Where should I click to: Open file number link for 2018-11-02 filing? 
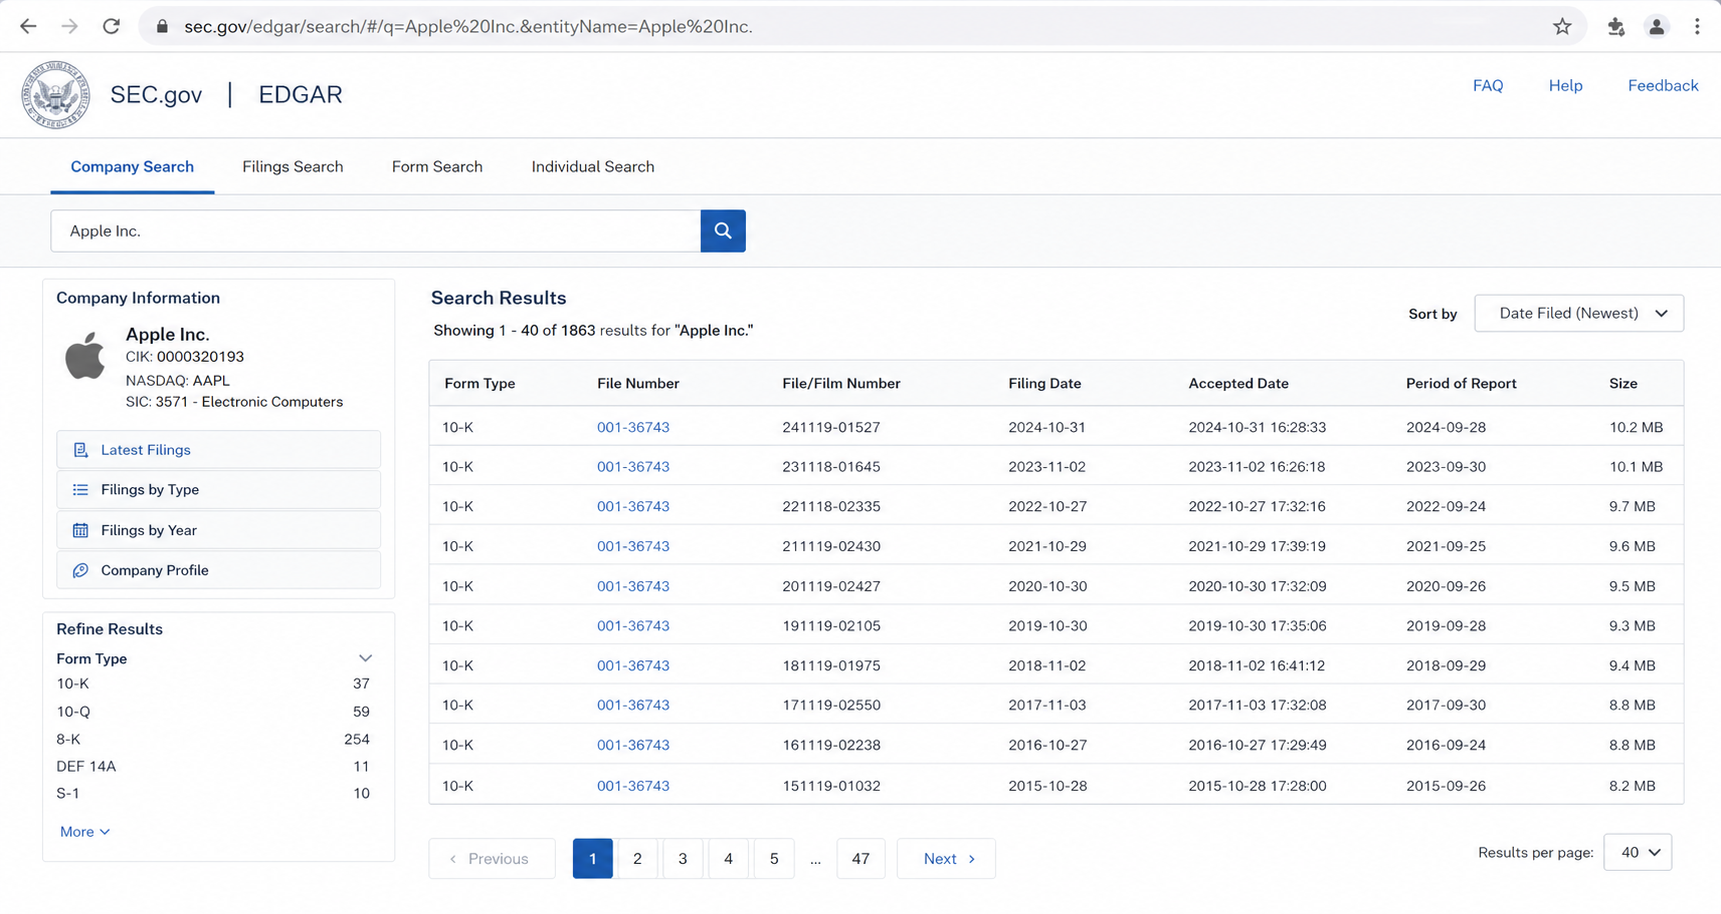633,666
